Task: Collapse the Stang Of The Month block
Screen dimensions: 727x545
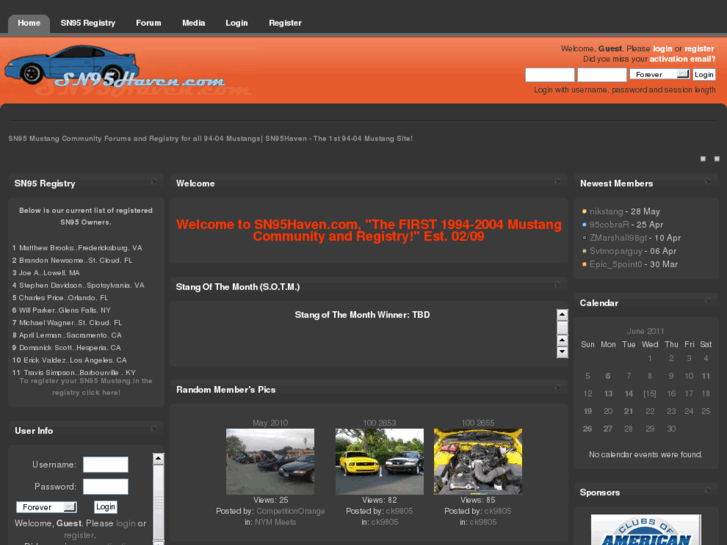Action: coord(558,285)
